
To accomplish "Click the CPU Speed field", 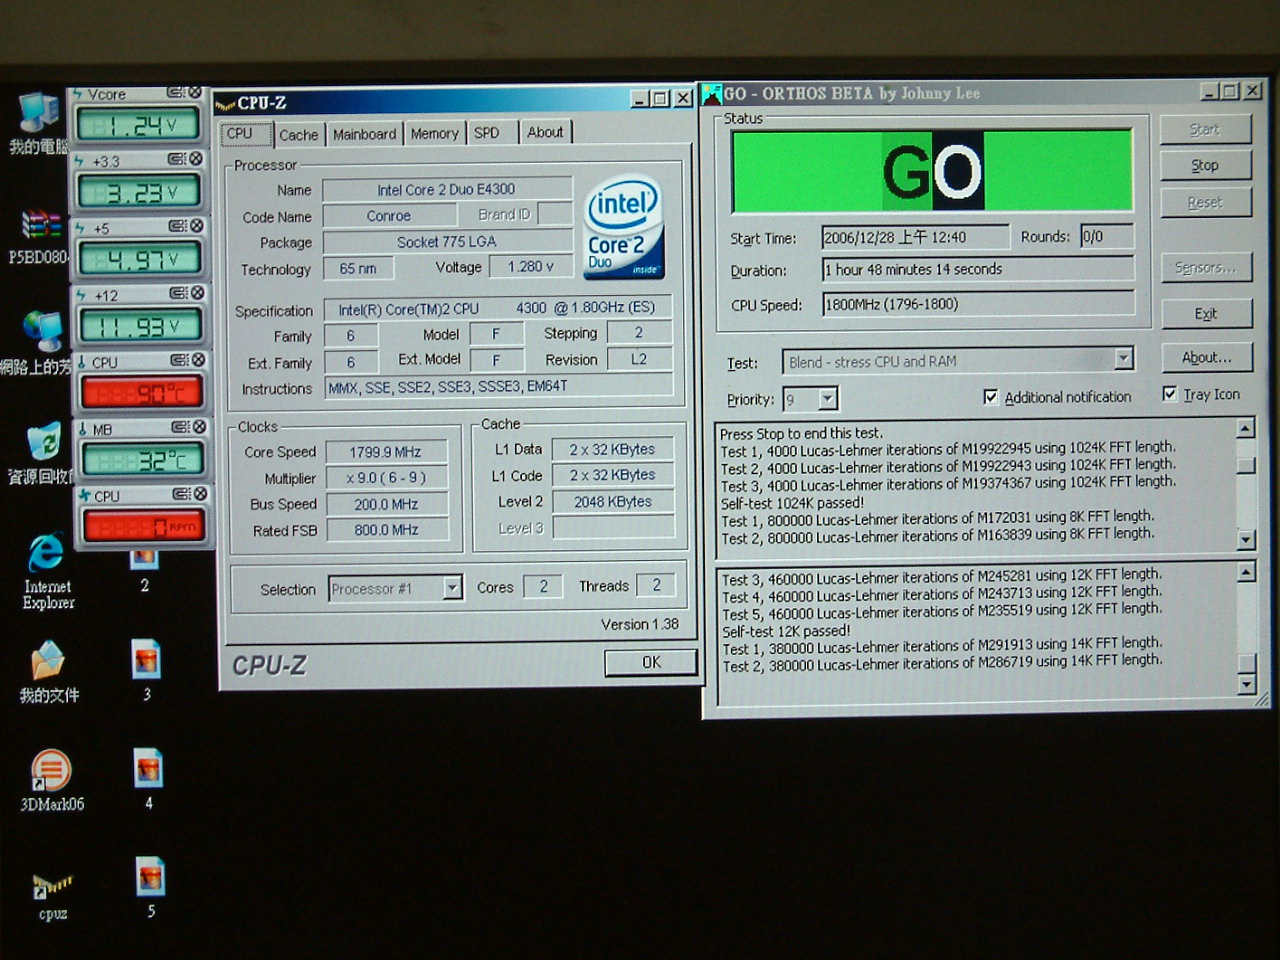I will click(x=978, y=304).
